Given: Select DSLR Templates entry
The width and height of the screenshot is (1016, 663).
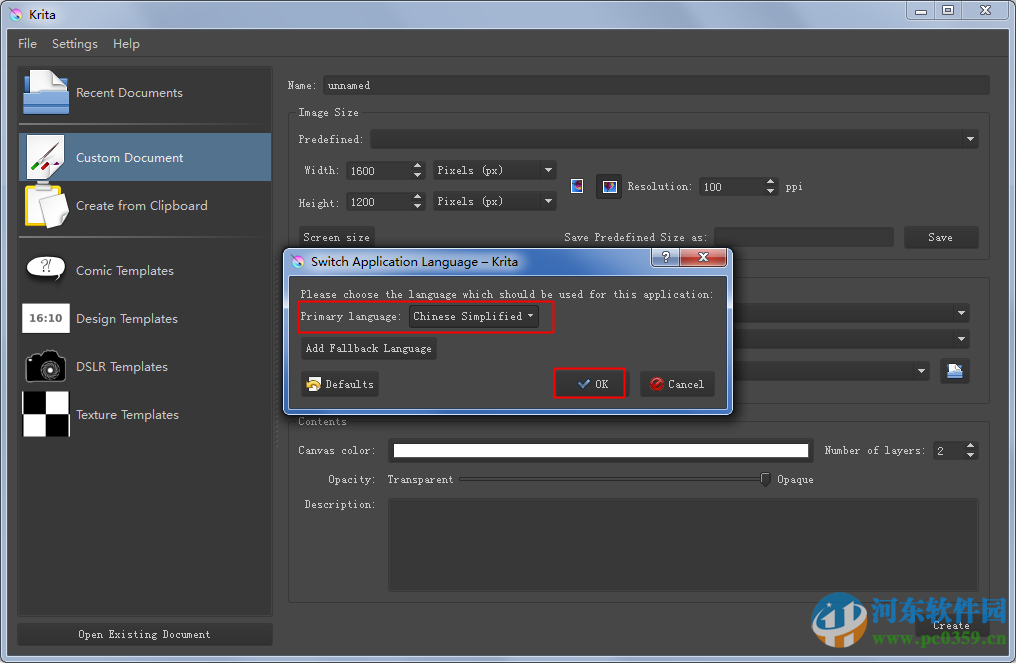Looking at the screenshot, I should (144, 366).
